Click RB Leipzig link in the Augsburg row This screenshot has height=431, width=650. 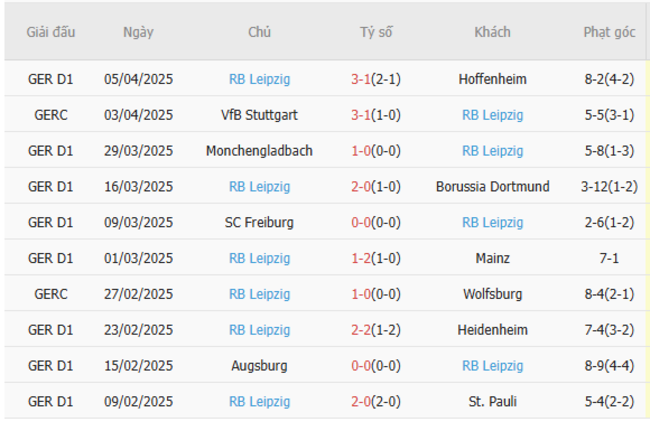[x=492, y=366]
